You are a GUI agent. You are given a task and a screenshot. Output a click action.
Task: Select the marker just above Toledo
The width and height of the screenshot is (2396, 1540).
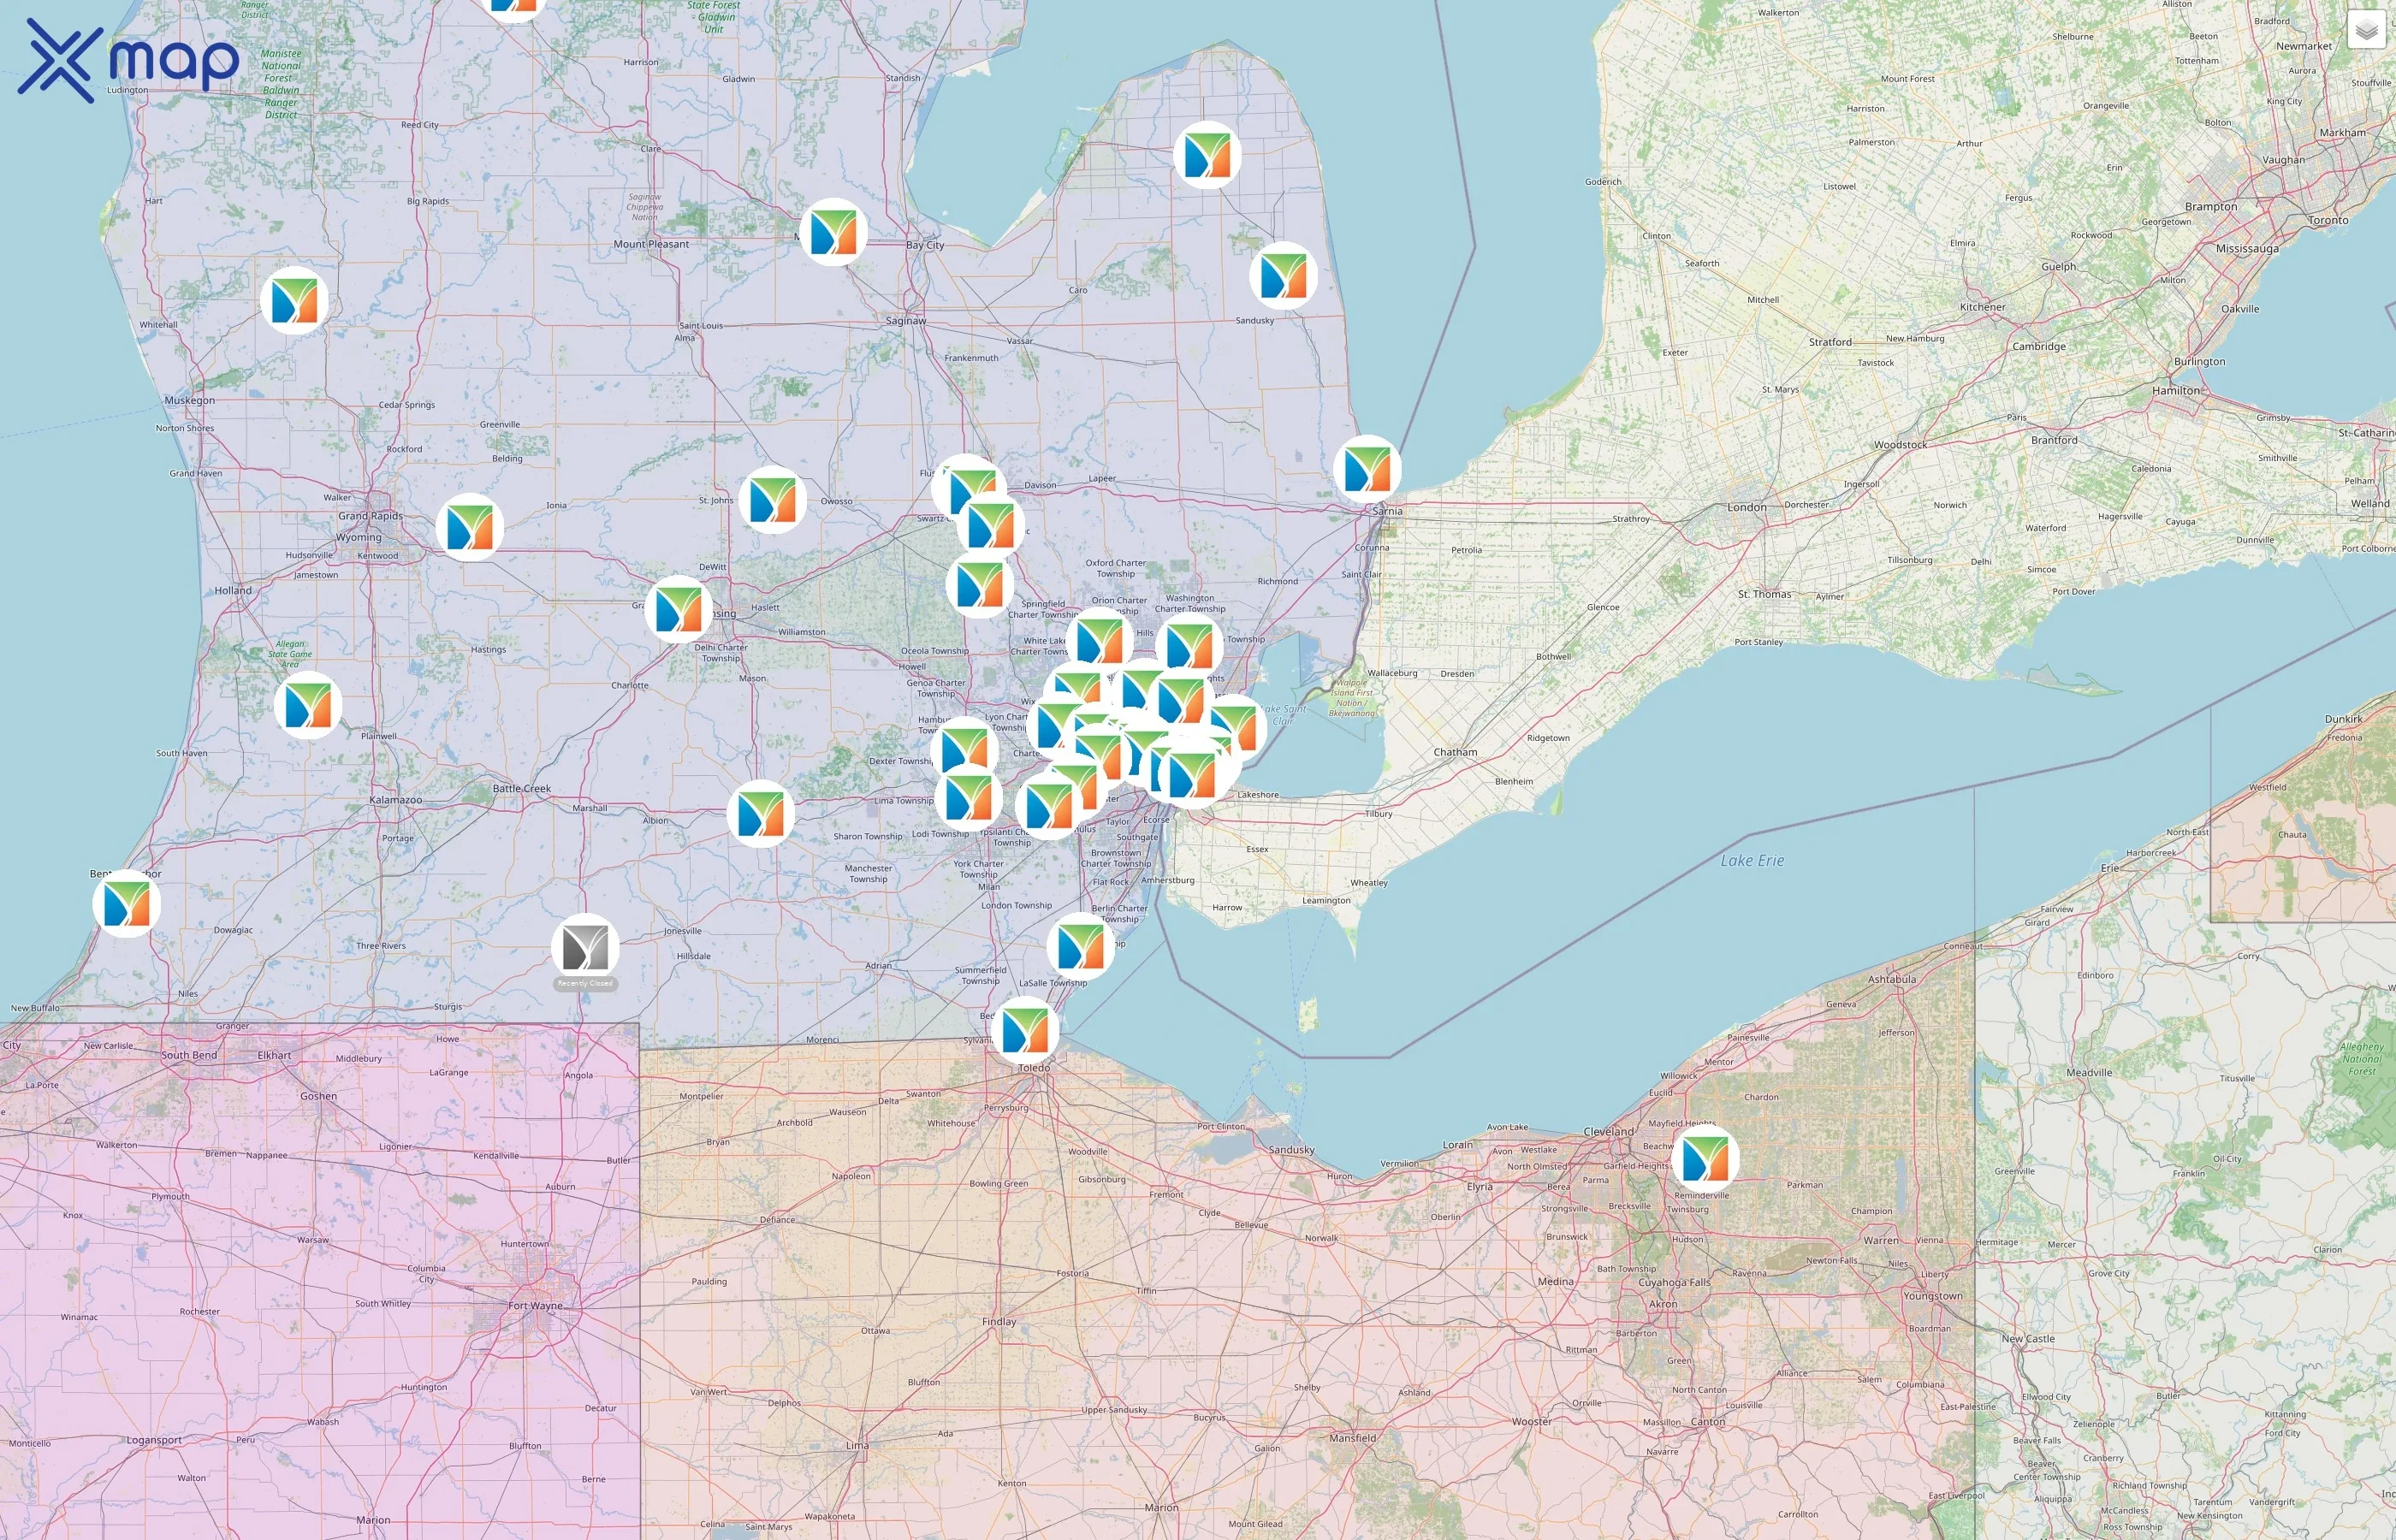pos(1025,1030)
